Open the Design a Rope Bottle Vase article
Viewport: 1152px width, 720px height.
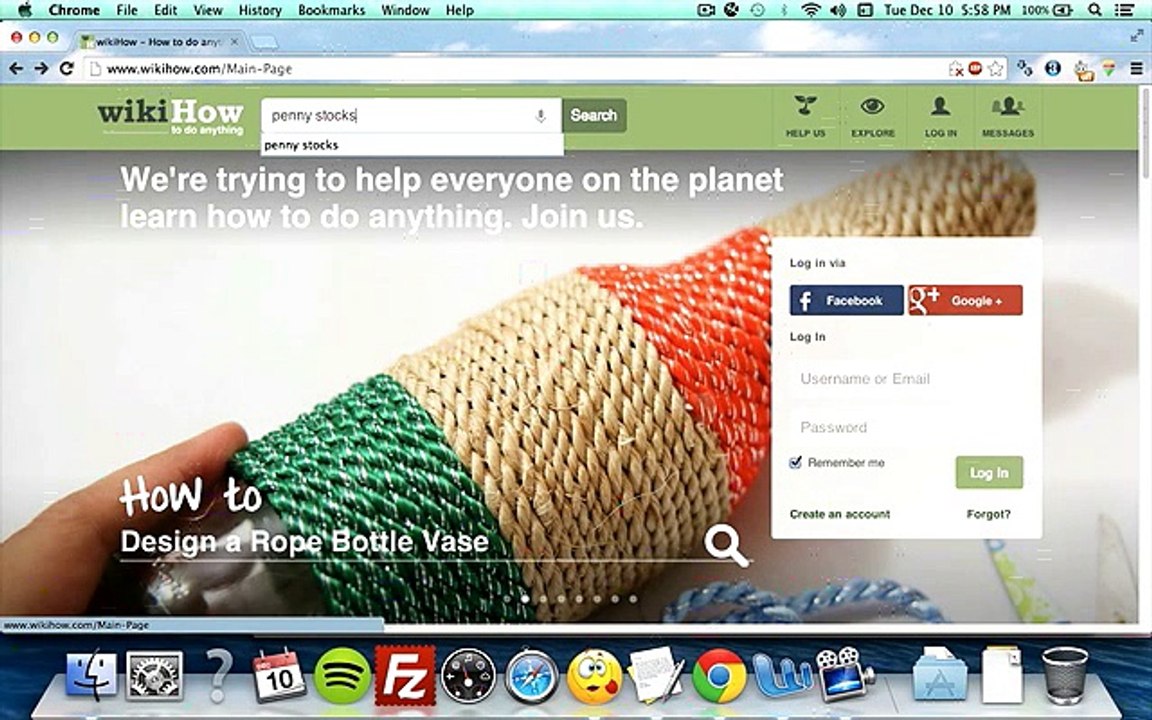pyautogui.click(x=304, y=541)
